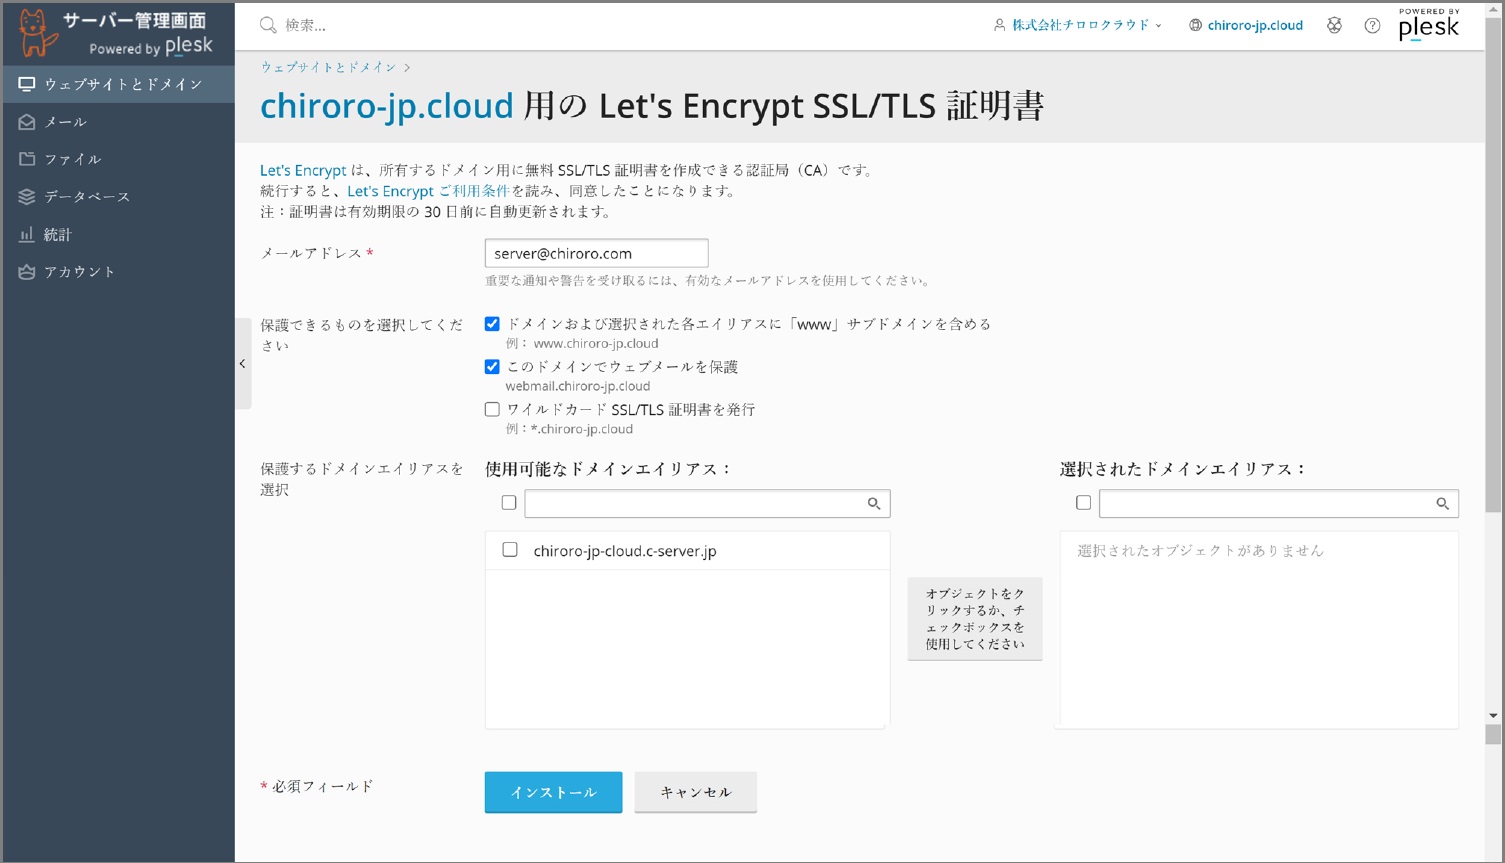
Task: Click the magnifier icon in the selected aliases search
Action: pos(1443,504)
